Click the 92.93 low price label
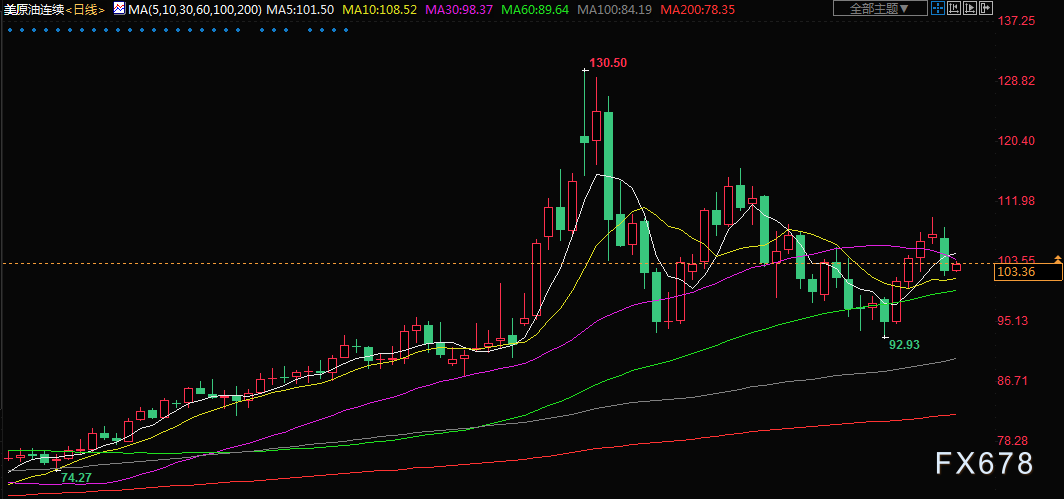 (905, 345)
